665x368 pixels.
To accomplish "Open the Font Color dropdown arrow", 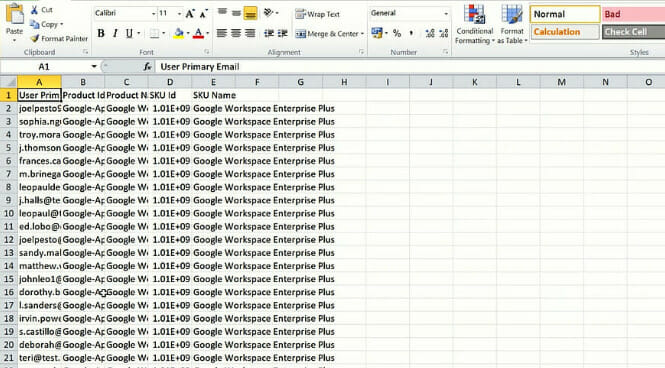I will click(x=207, y=33).
